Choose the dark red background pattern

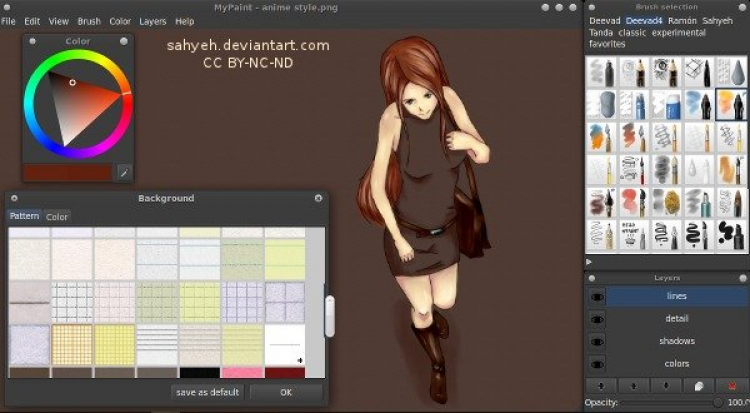point(285,372)
